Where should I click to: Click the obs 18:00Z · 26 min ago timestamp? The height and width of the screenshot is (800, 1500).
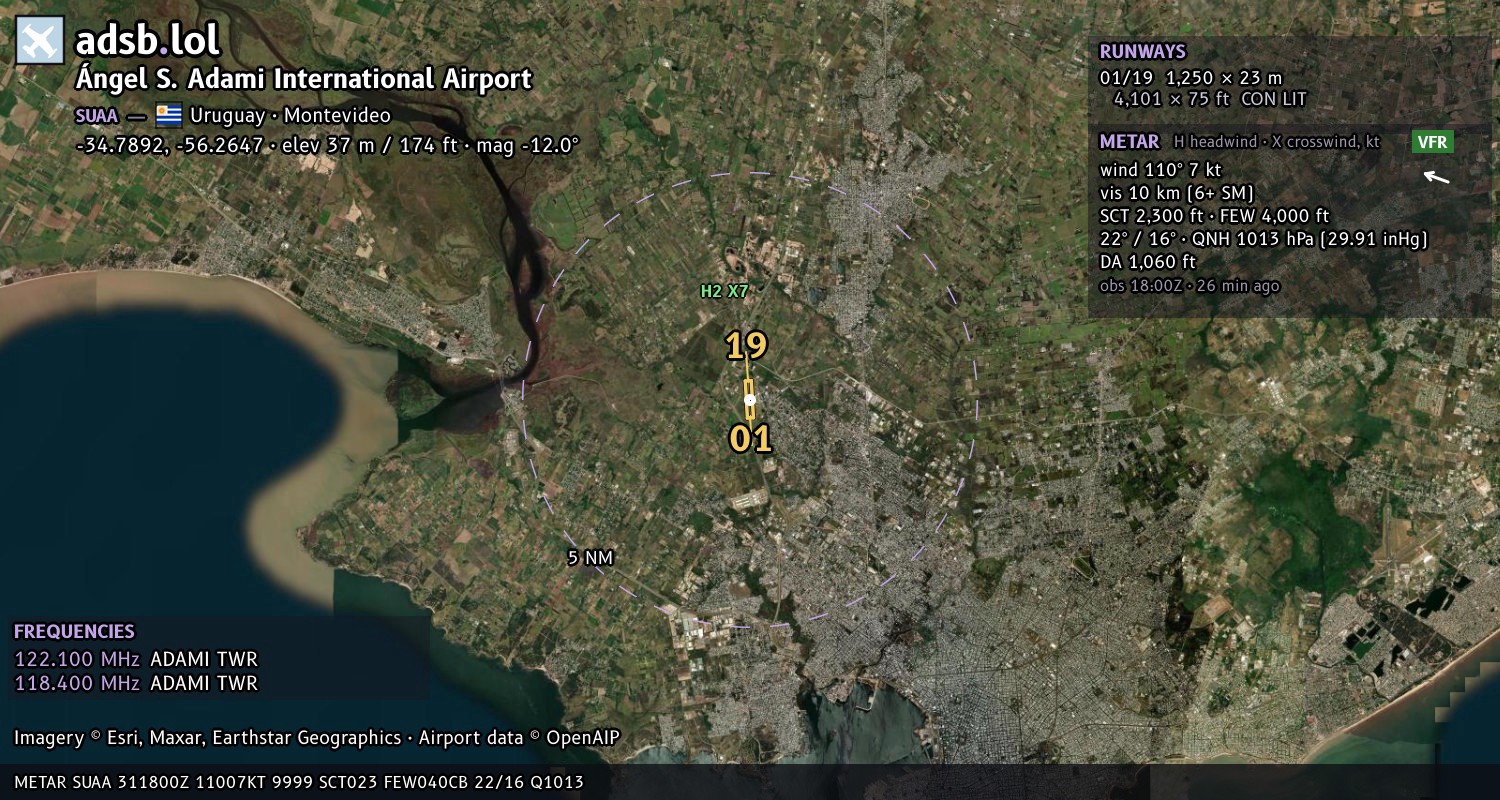[1189, 286]
